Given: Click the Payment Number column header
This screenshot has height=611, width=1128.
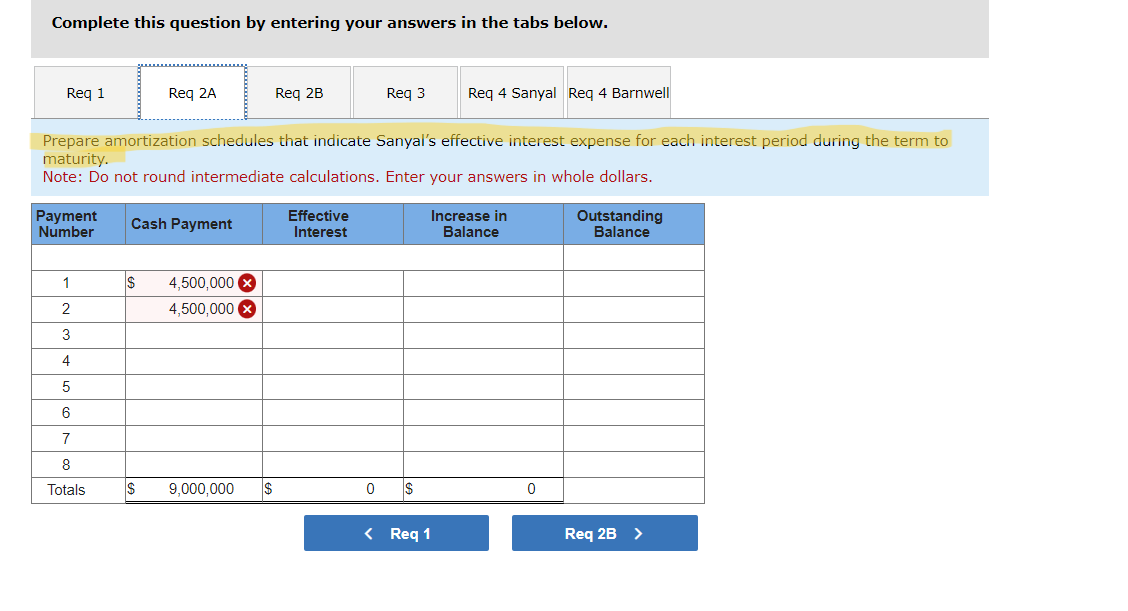Looking at the screenshot, I should [x=77, y=223].
